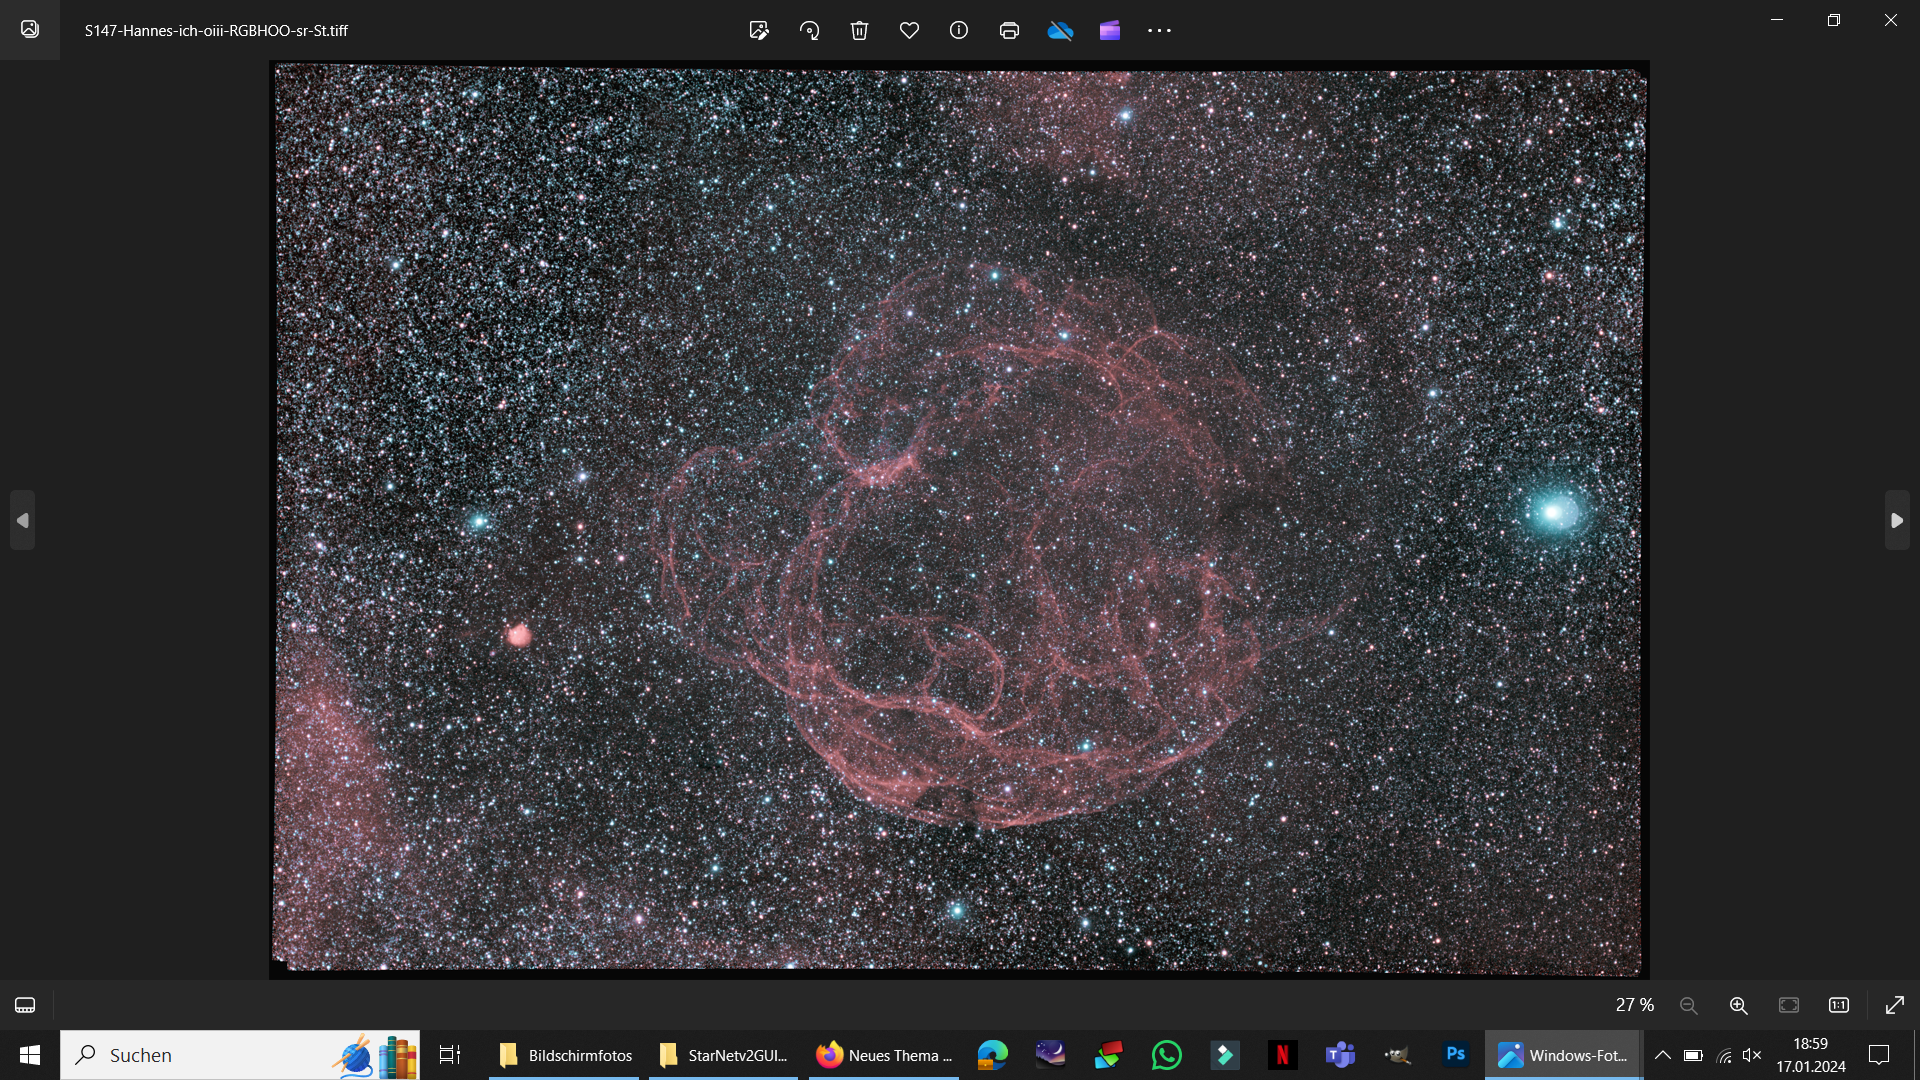
Task: Zoom in with the plus magnifier
Action: click(1739, 1005)
